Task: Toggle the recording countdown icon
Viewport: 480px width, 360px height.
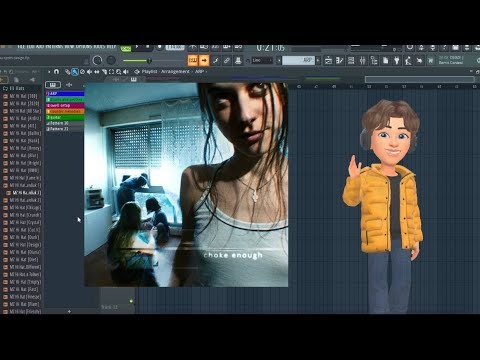Action: pyautogui.click(x=215, y=48)
